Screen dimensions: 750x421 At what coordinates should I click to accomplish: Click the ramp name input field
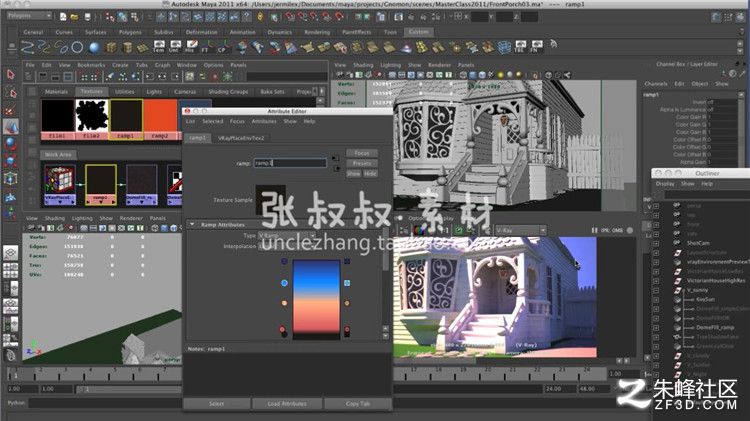point(290,163)
